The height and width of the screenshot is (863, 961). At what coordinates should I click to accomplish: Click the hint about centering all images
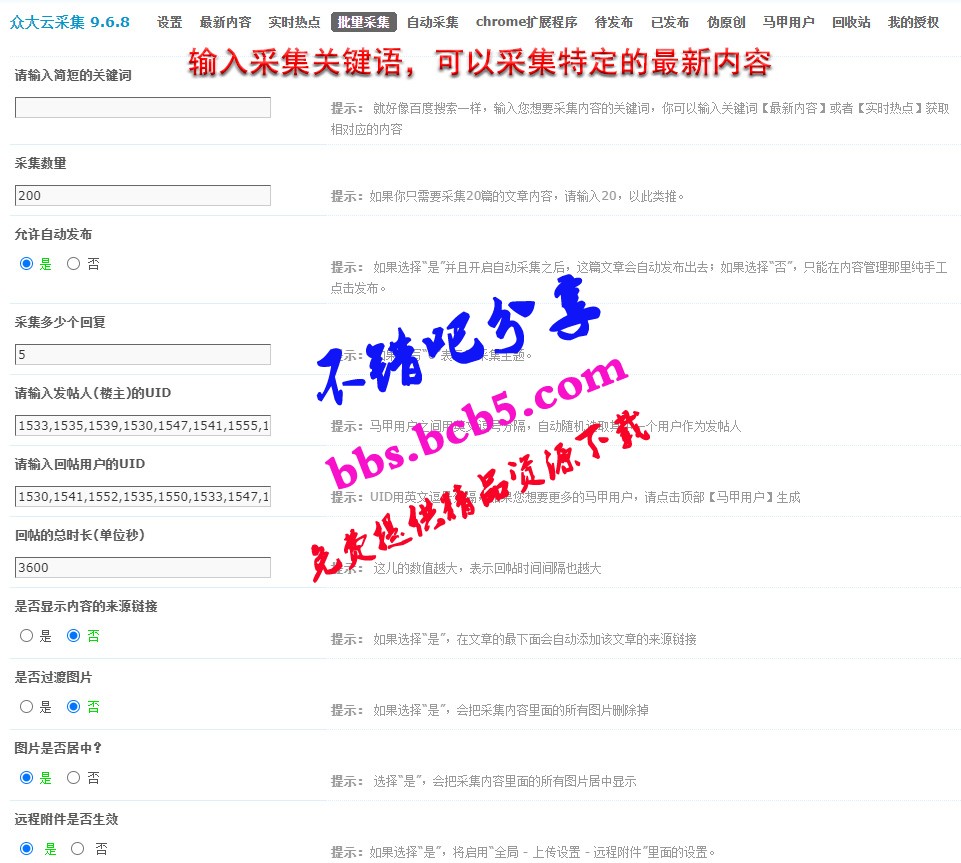pos(484,781)
